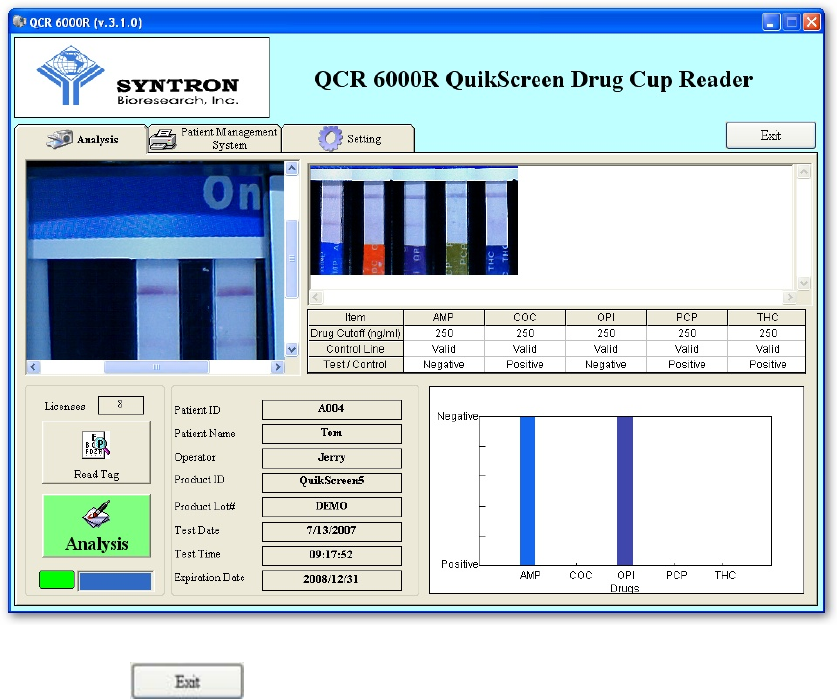Click the PCP Positive result cell

pos(687,365)
